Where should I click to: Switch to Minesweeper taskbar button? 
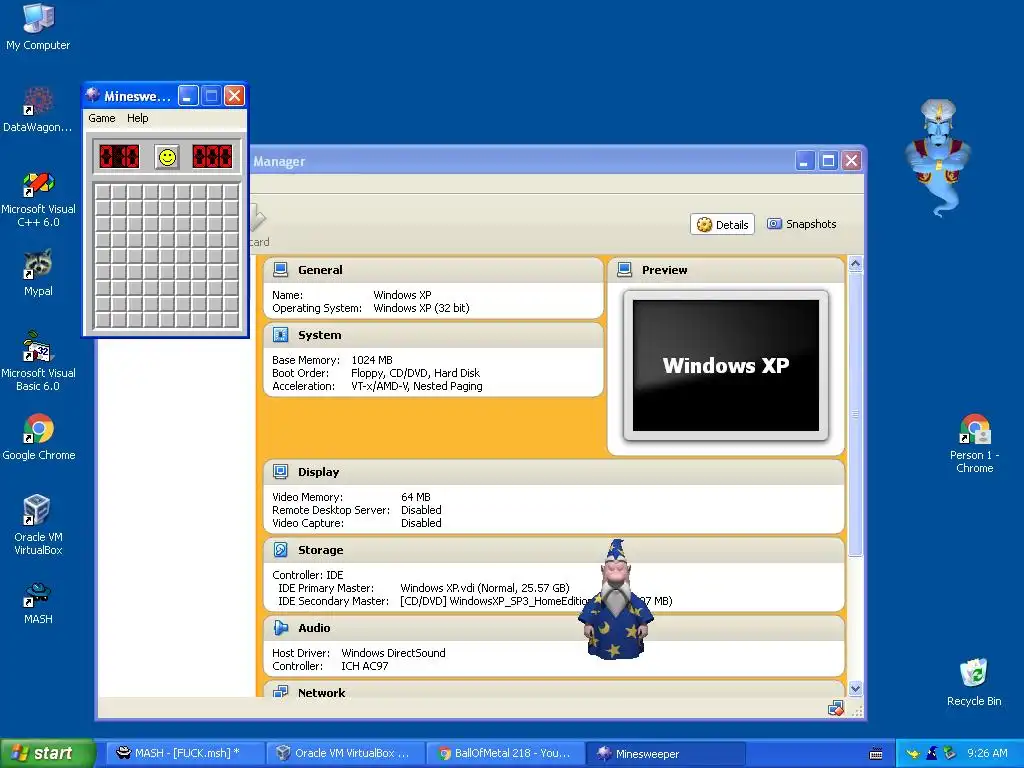coord(665,754)
